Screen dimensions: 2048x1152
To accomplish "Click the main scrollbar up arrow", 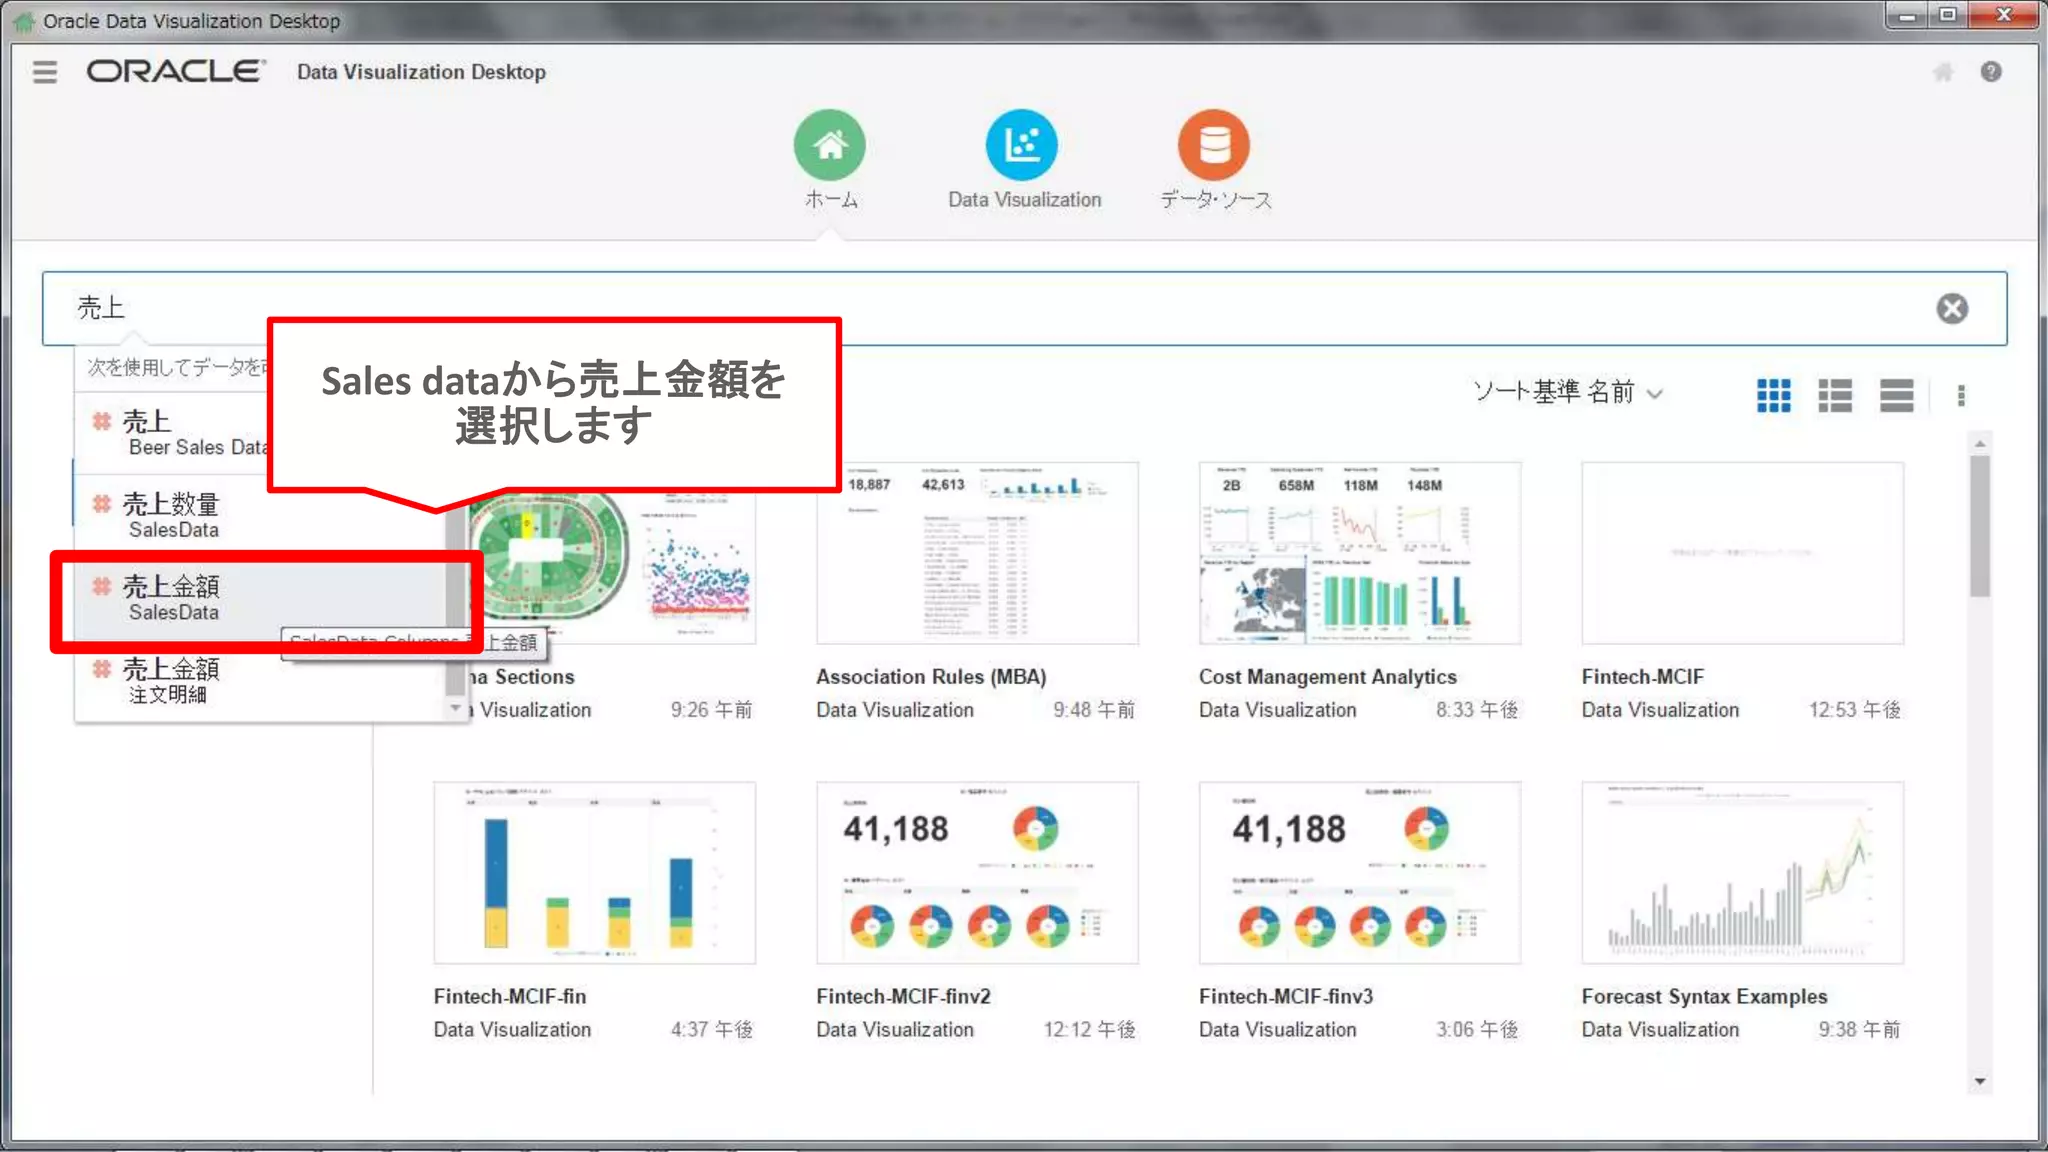I will [1980, 443].
